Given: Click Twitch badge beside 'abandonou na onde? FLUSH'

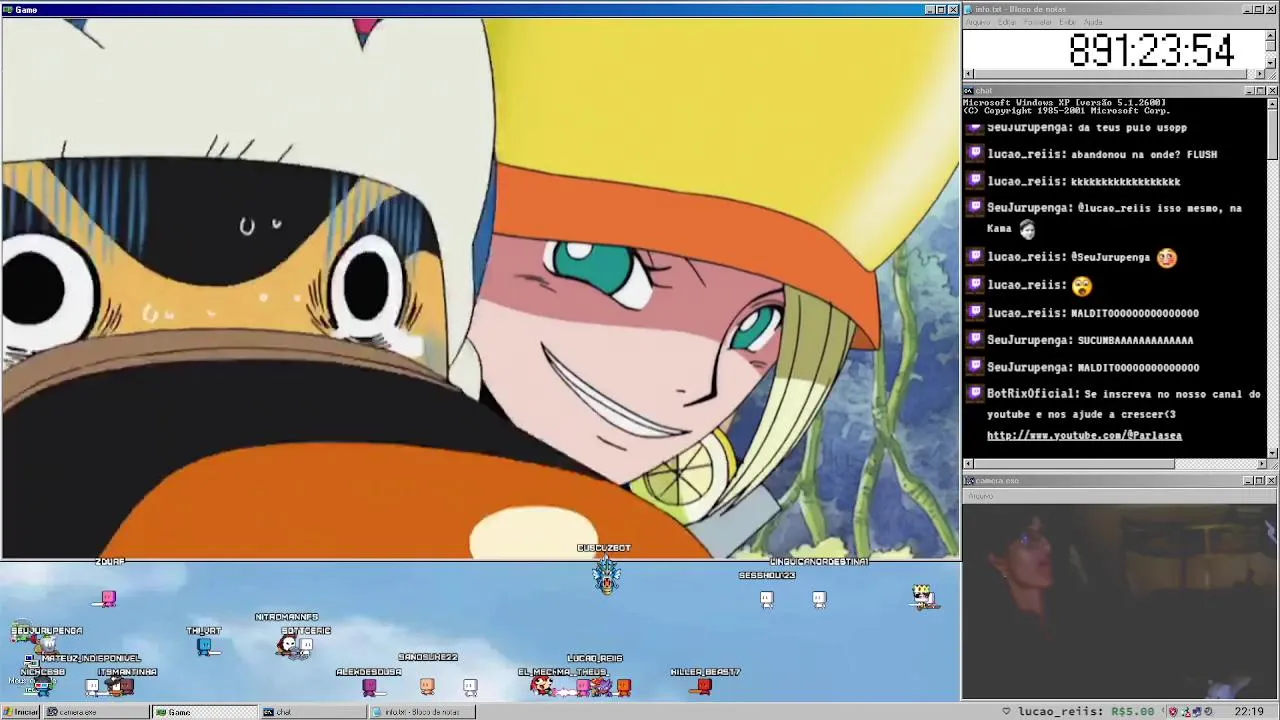Looking at the screenshot, I should pyautogui.click(x=976, y=154).
